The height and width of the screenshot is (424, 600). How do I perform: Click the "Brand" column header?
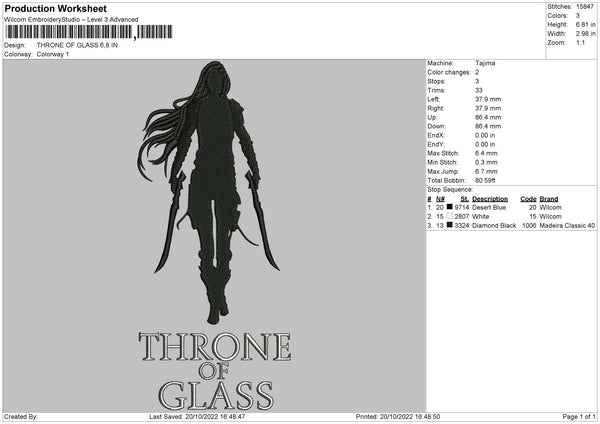click(x=549, y=199)
